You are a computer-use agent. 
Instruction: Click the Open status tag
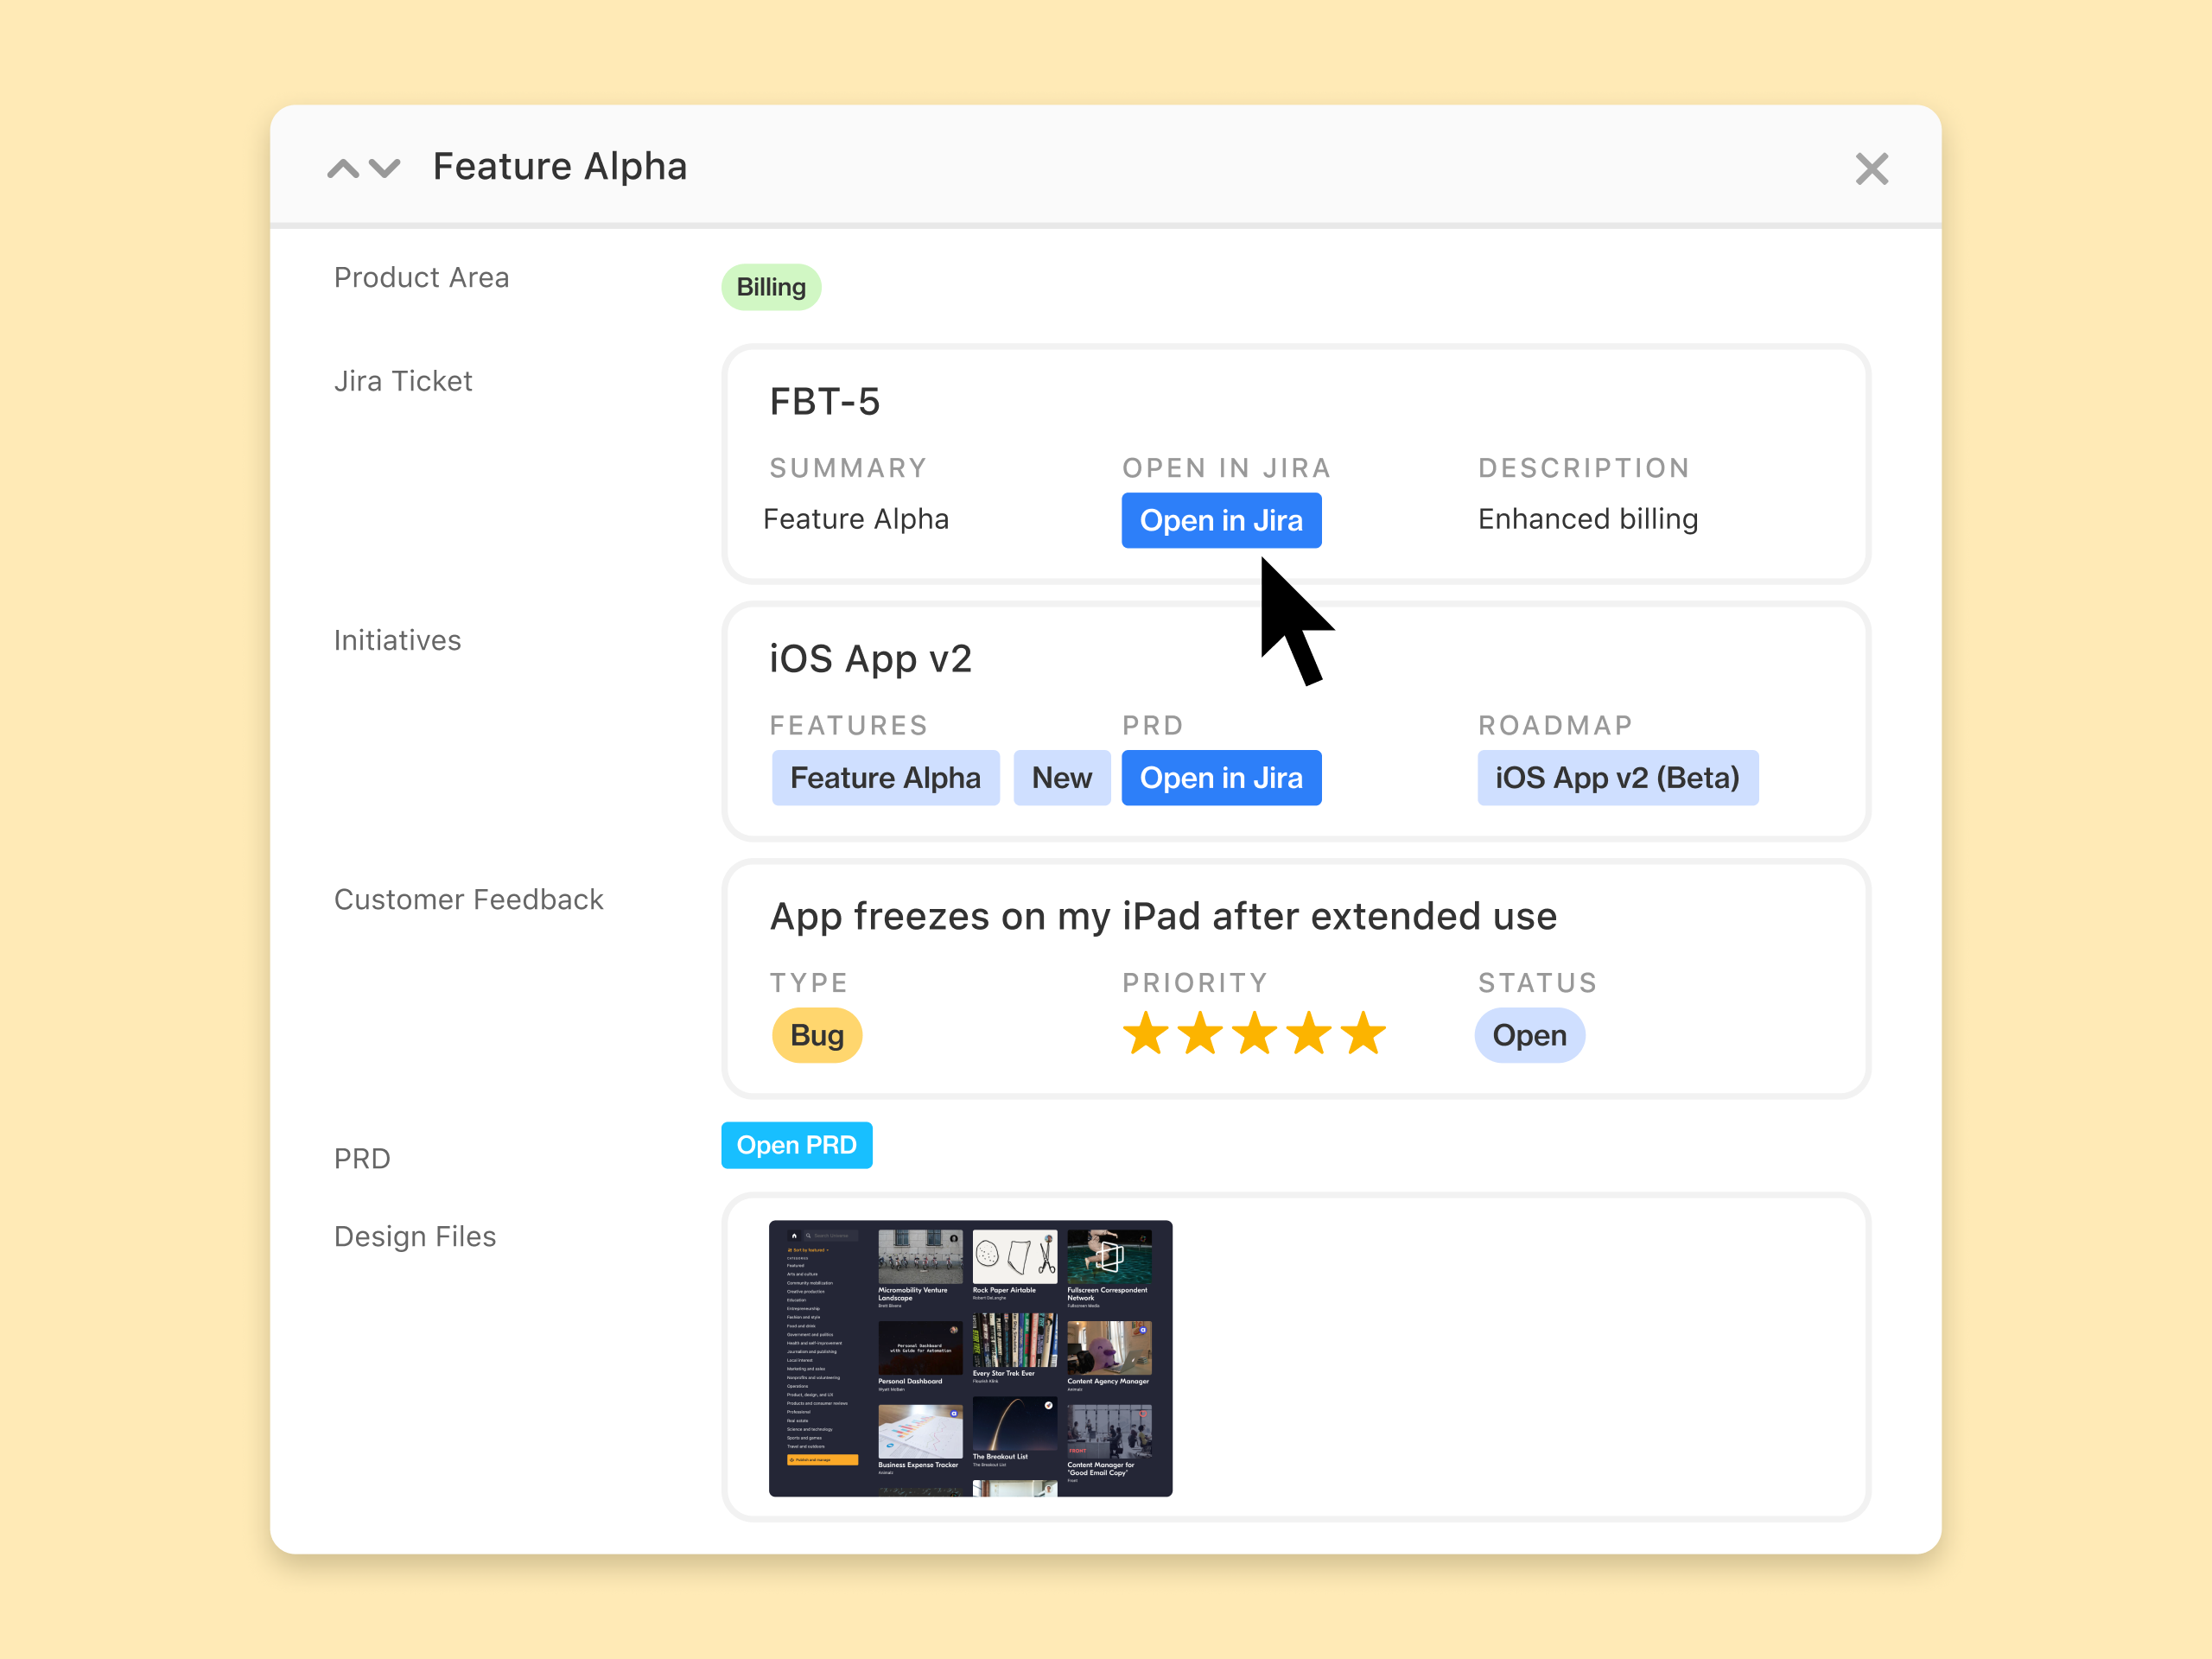1529,1035
